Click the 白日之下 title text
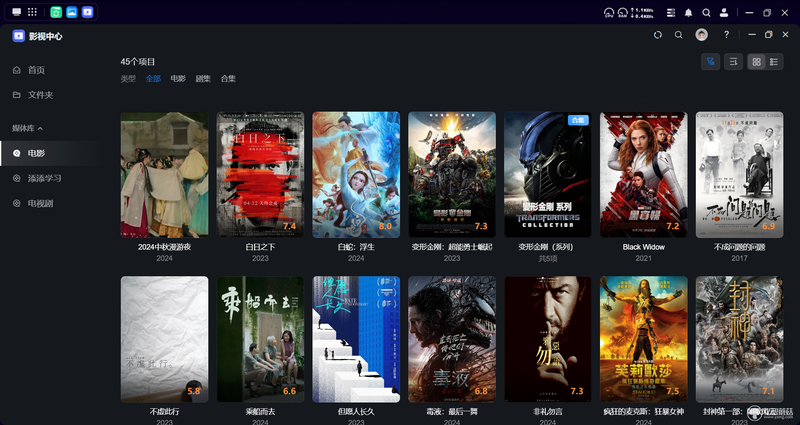800x425 pixels. coord(260,247)
